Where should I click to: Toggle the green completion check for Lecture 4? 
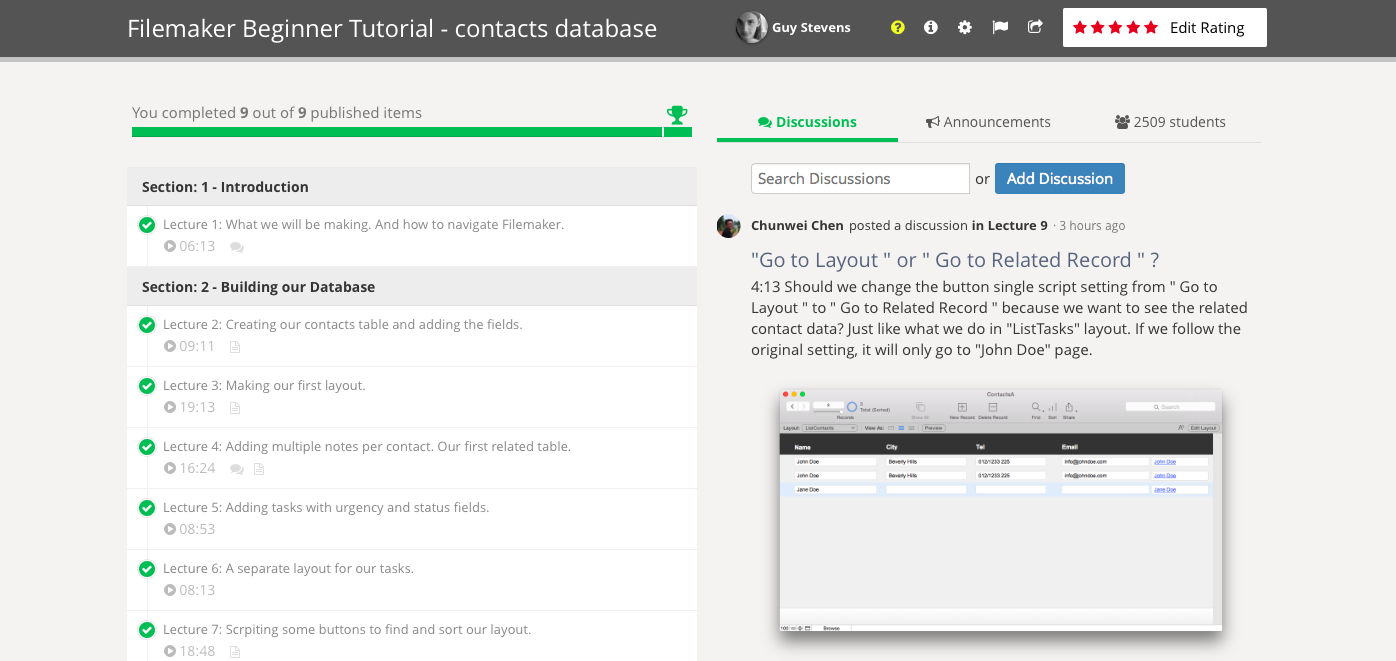point(147,447)
